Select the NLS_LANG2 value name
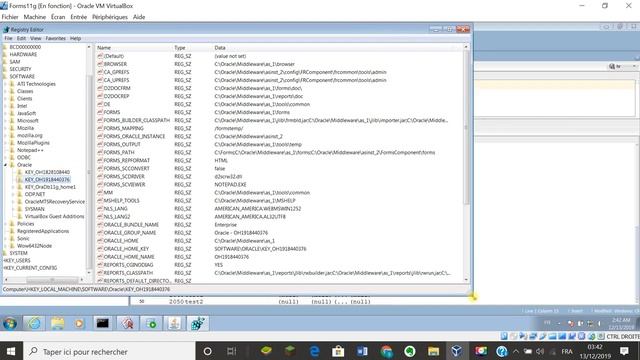 pyautogui.click(x=117, y=217)
